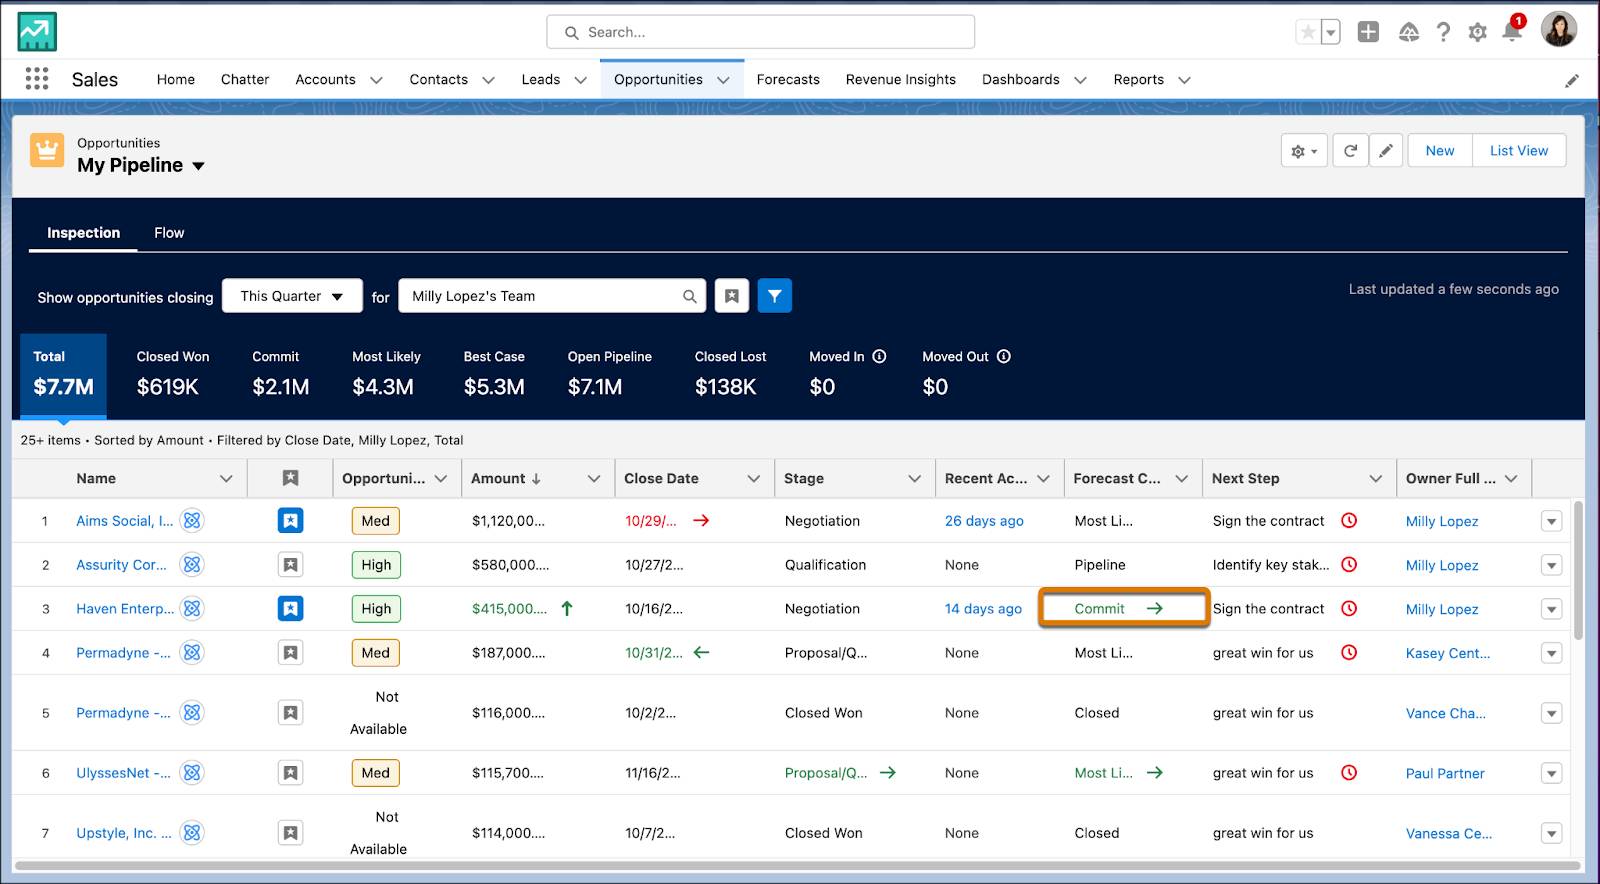Refresh the pipeline list

[1350, 151]
